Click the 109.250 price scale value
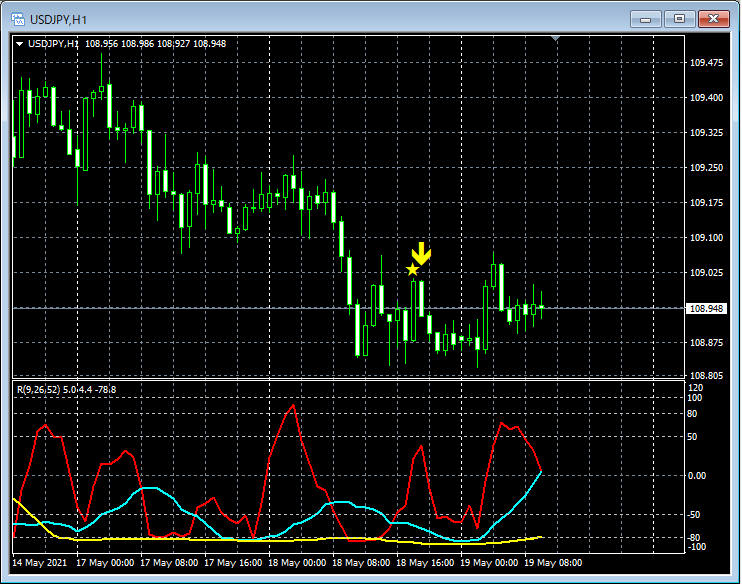Image resolution: width=742 pixels, height=584 pixels. click(707, 168)
